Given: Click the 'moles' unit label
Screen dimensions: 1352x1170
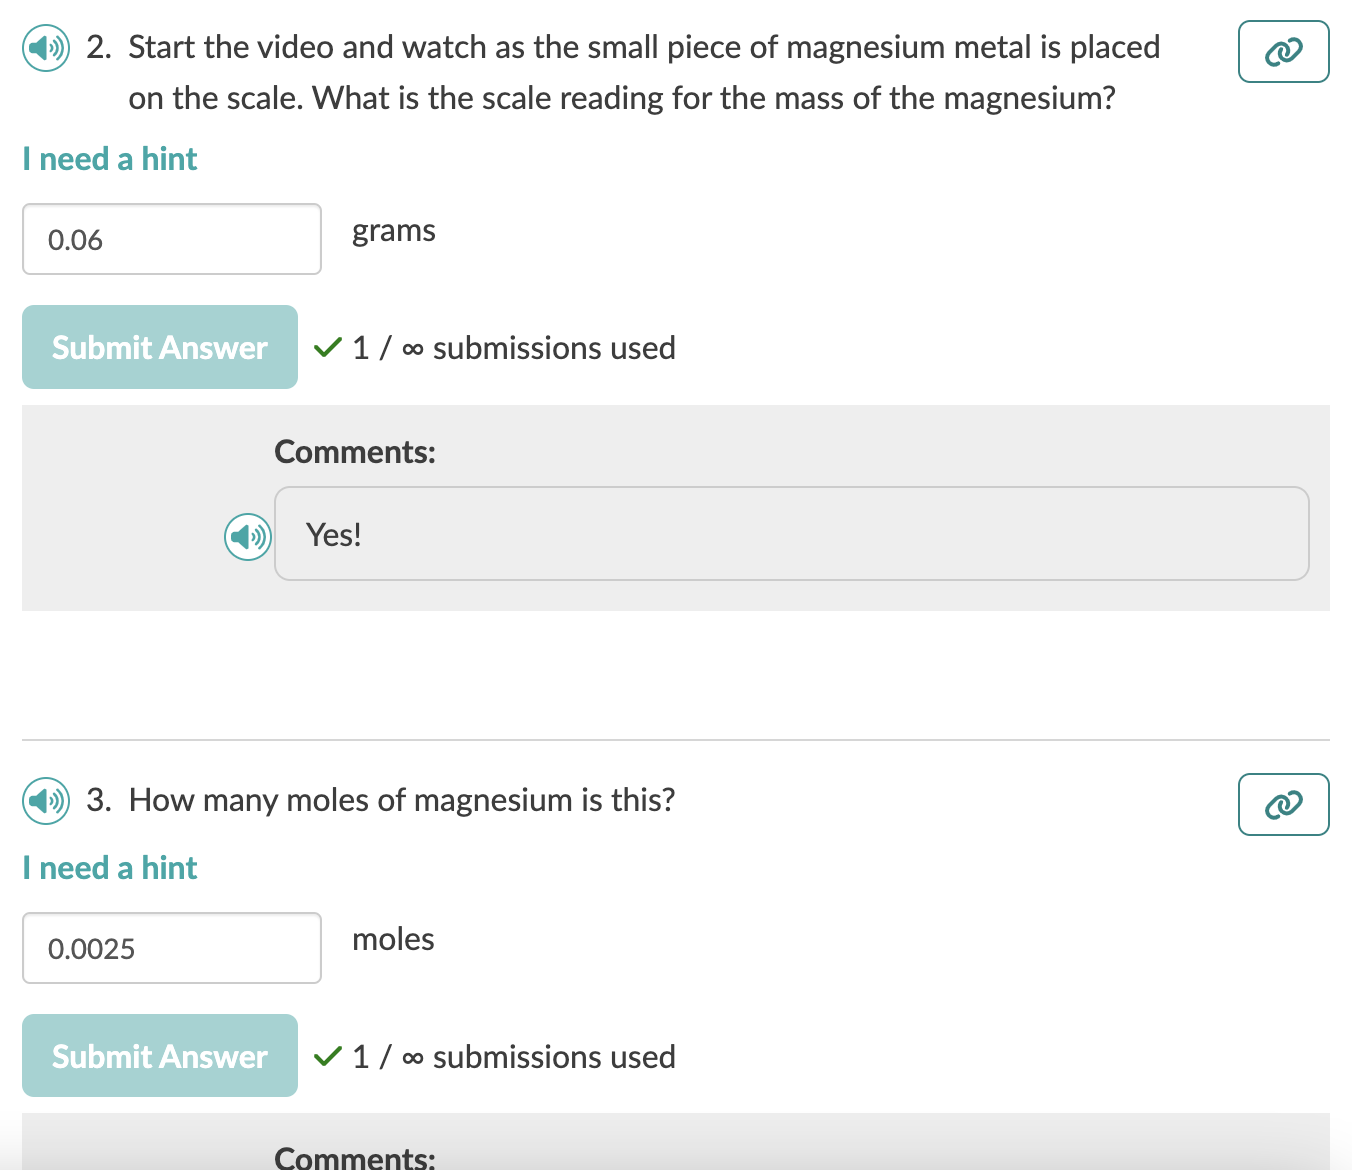Looking at the screenshot, I should (x=393, y=938).
